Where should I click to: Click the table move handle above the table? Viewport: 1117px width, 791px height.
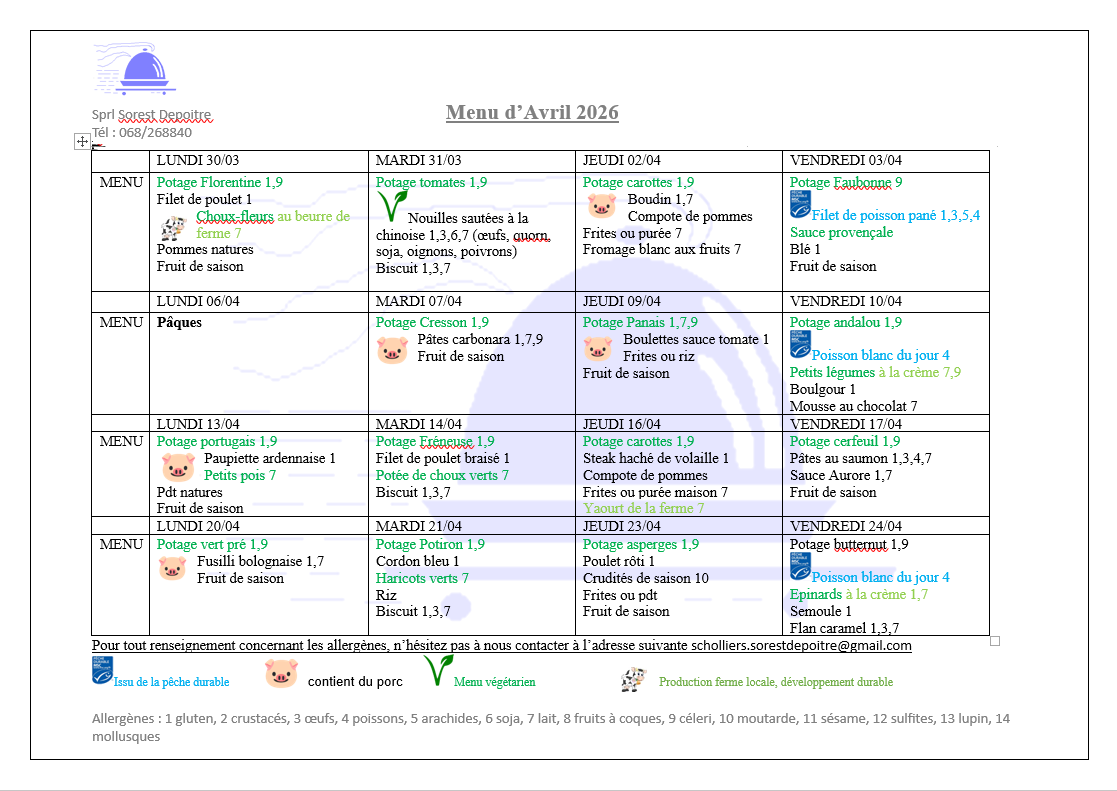83,142
